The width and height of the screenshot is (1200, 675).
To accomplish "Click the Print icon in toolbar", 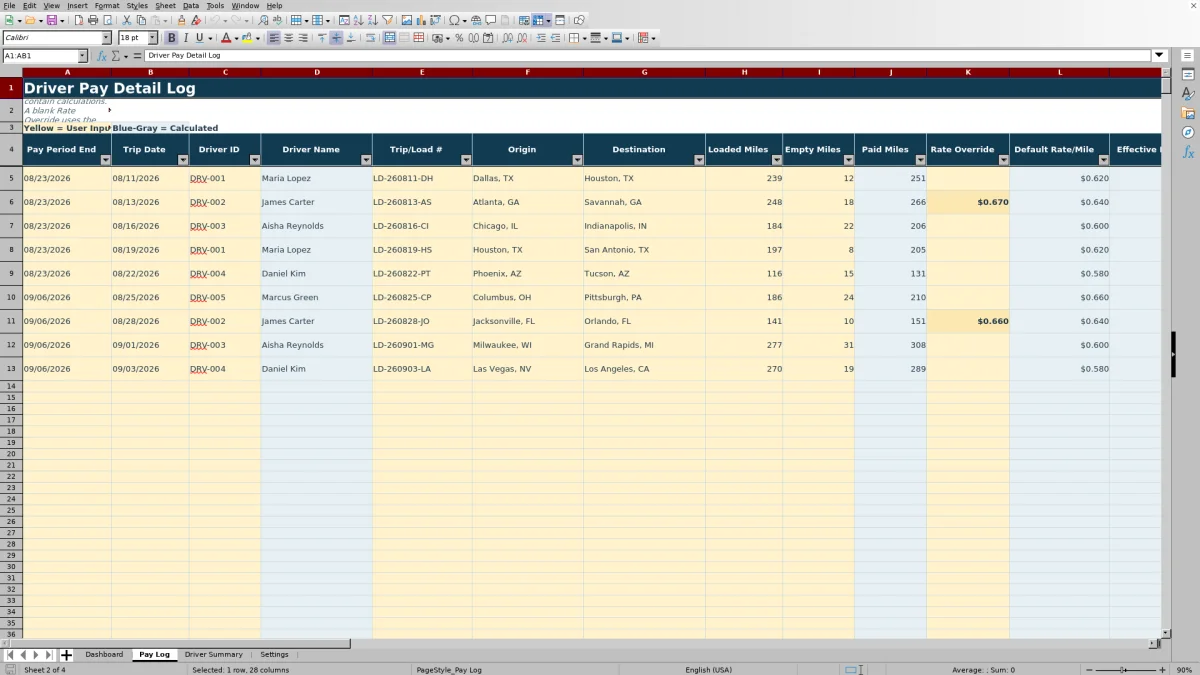I will (x=93, y=20).
